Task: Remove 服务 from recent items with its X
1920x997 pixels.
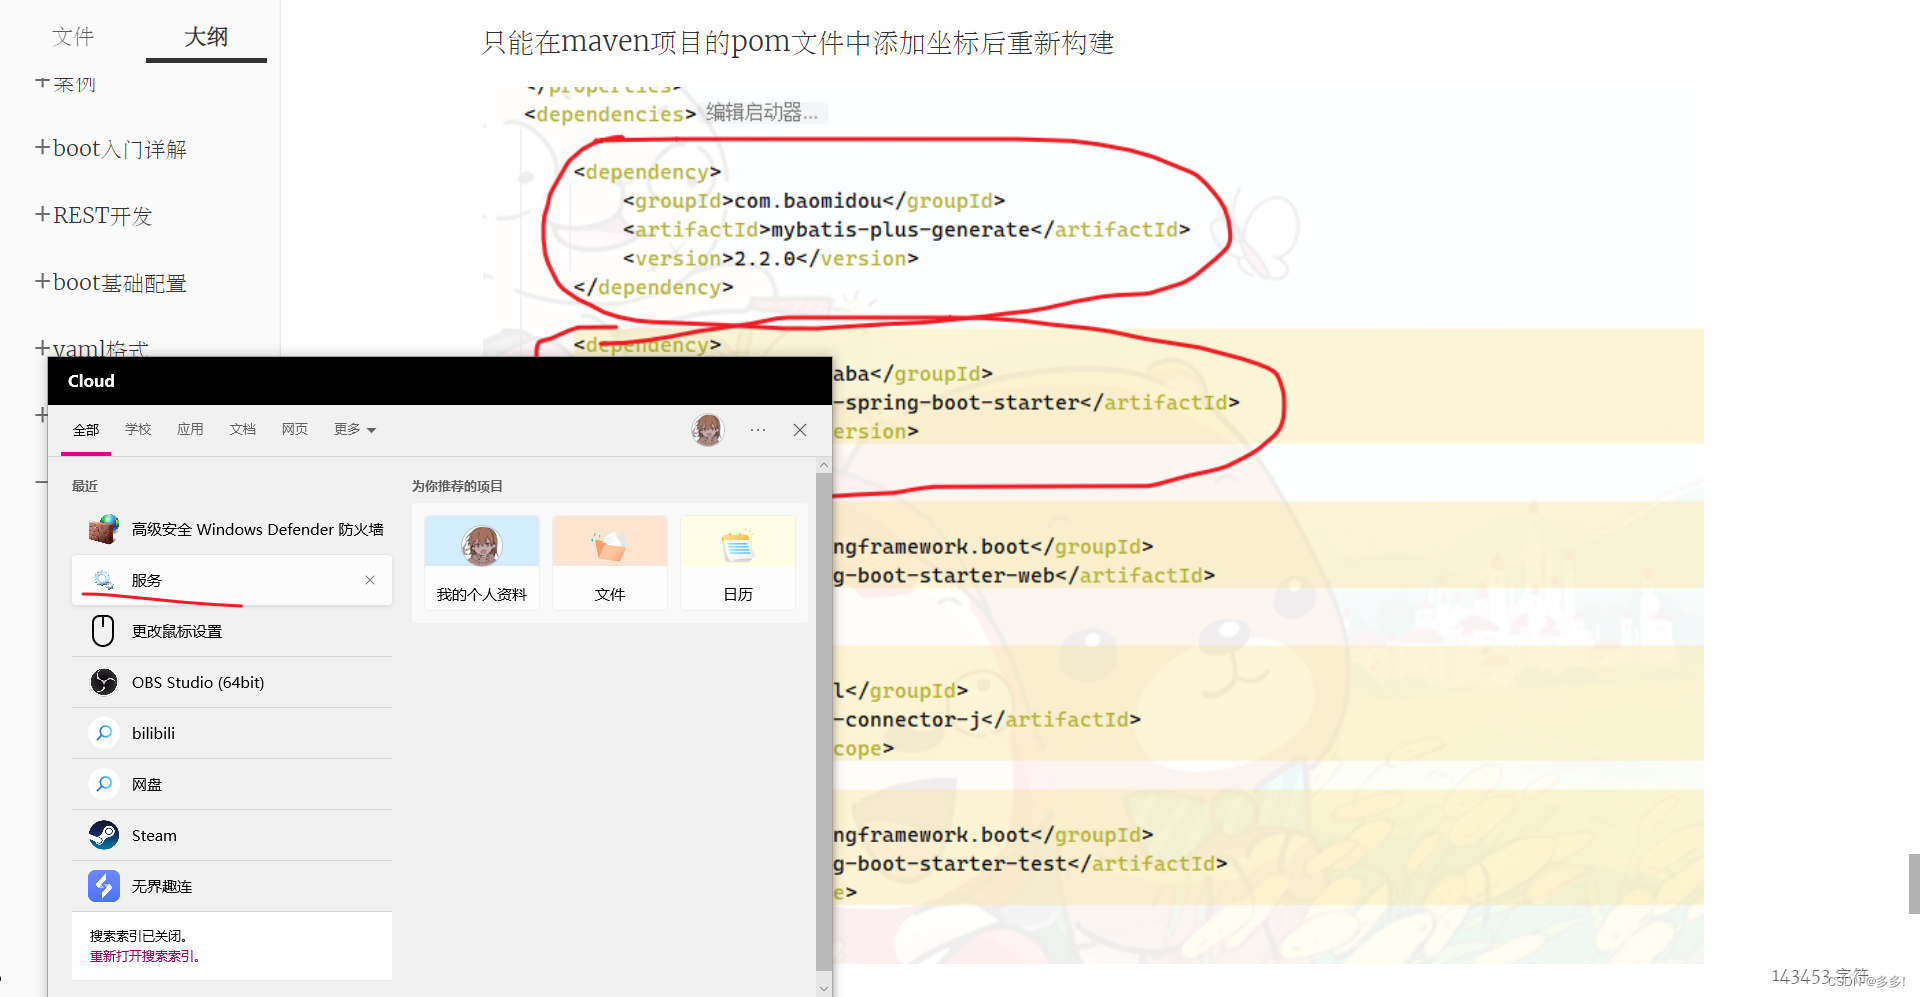Action: pyautogui.click(x=369, y=580)
